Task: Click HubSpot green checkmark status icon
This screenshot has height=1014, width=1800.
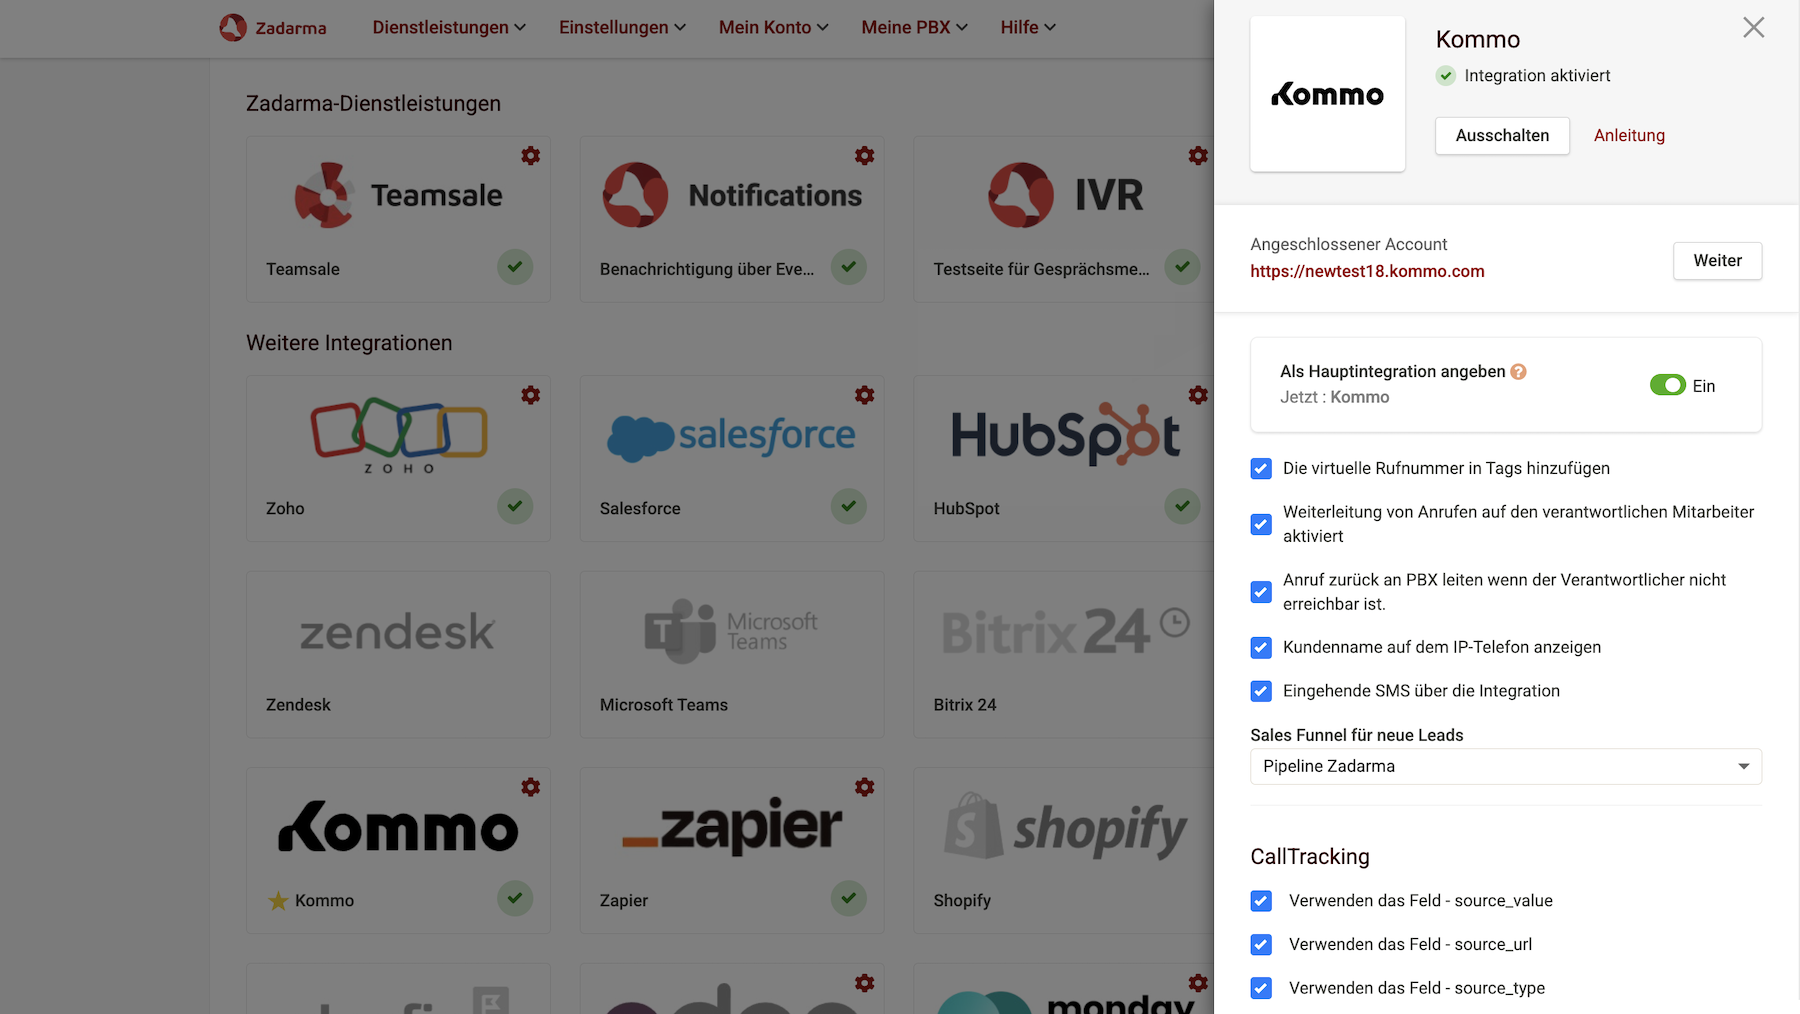Action: coord(1182,506)
